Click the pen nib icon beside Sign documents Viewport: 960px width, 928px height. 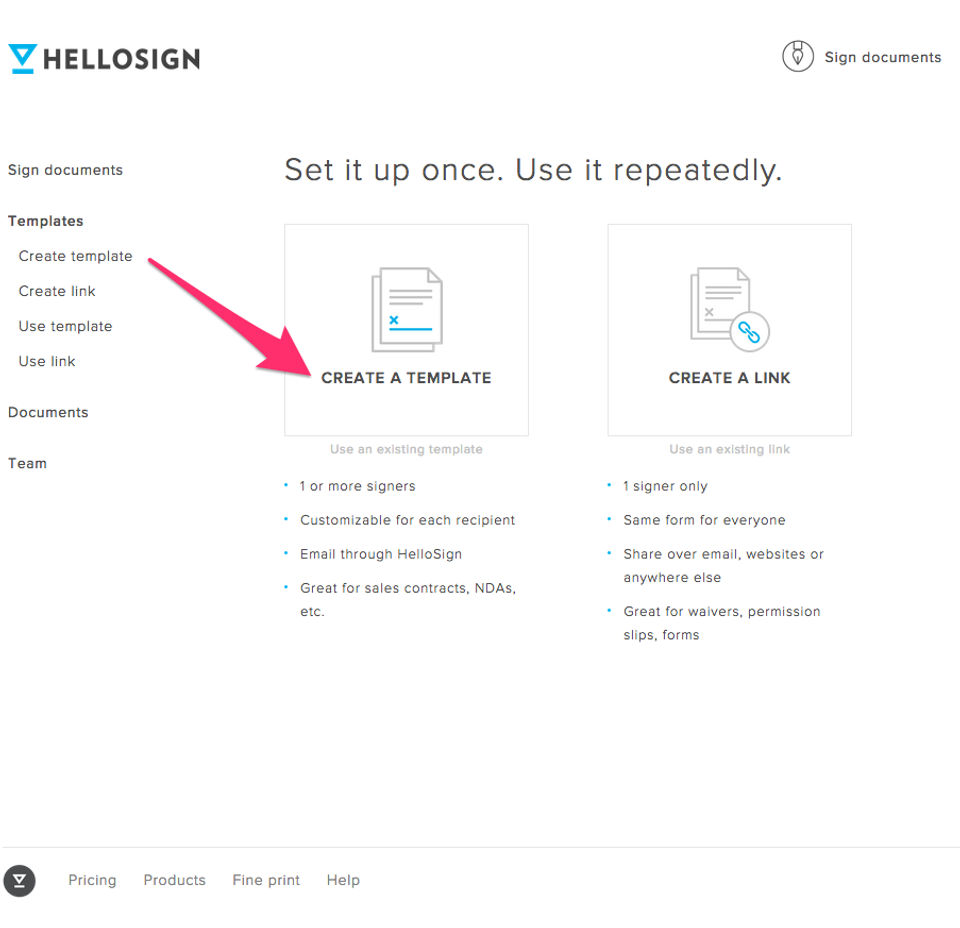797,57
